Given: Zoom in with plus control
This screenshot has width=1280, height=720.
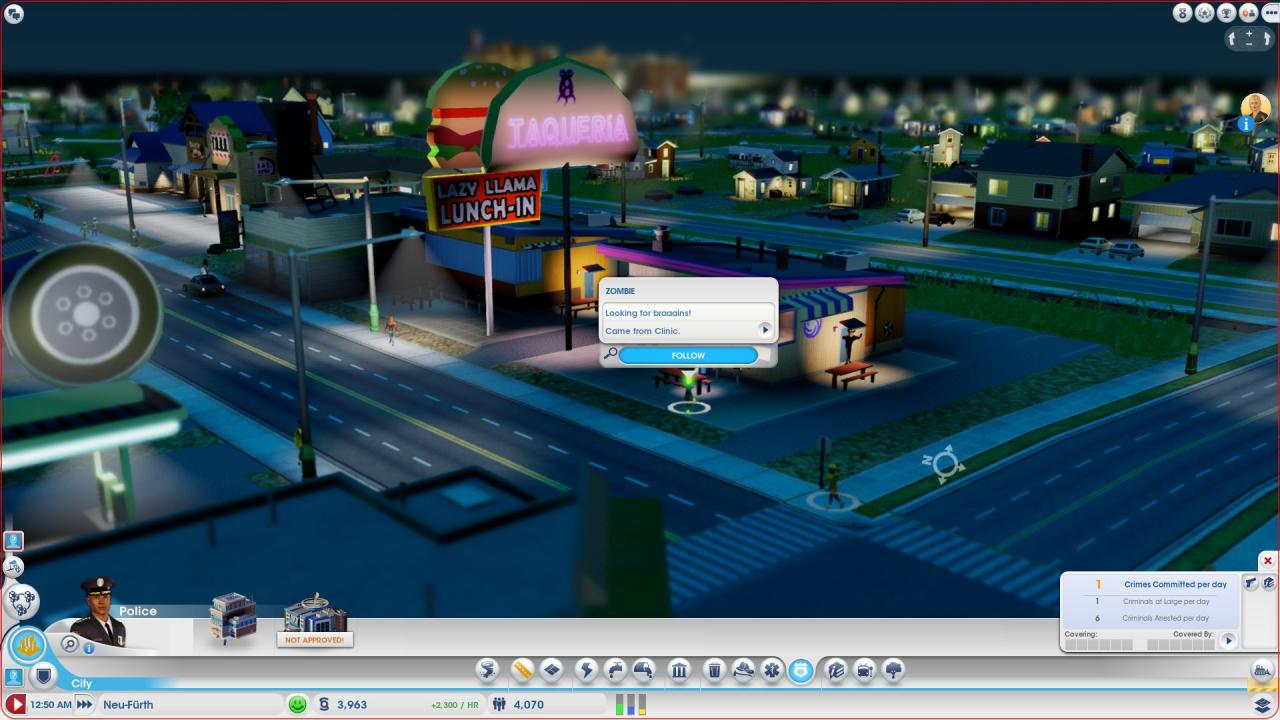Looking at the screenshot, I should [x=1250, y=33].
